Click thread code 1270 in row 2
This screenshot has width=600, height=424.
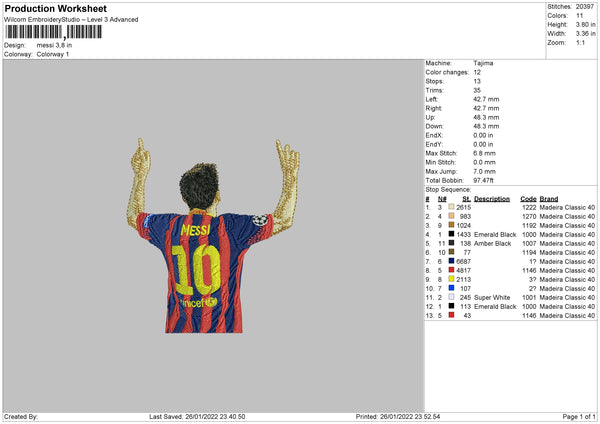point(529,216)
